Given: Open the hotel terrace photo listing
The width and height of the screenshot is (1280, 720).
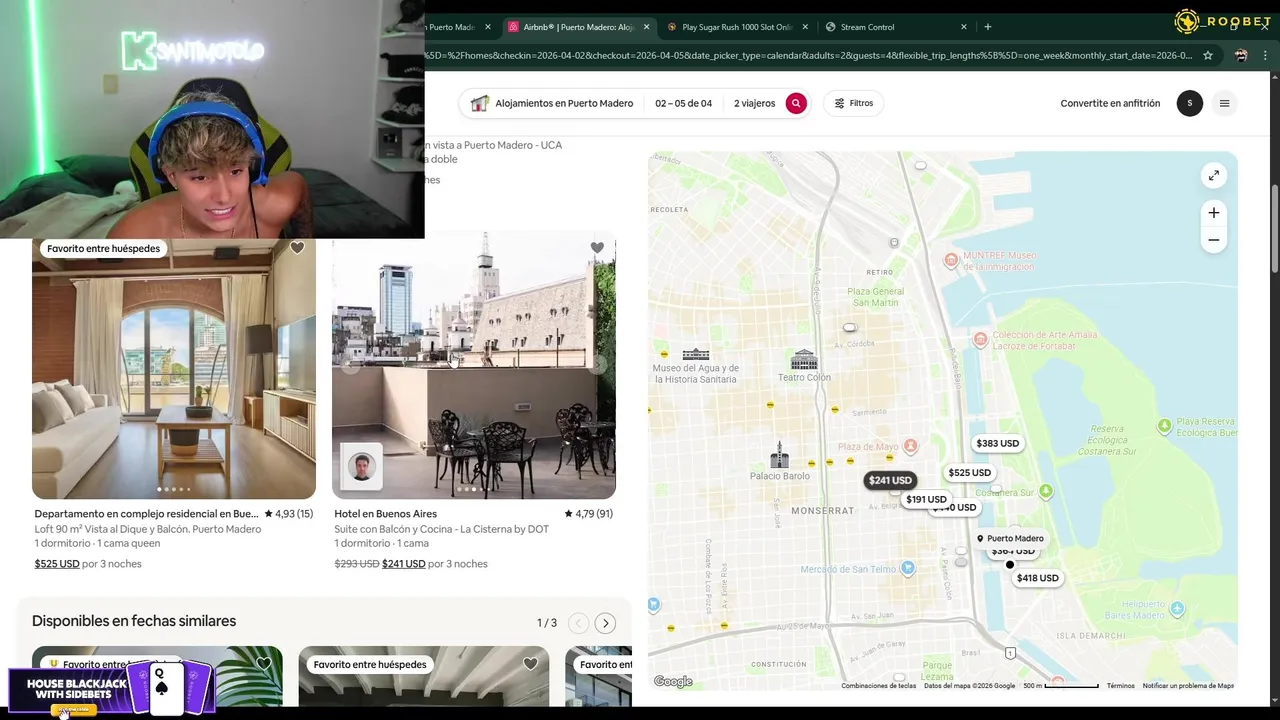Looking at the screenshot, I should [474, 365].
